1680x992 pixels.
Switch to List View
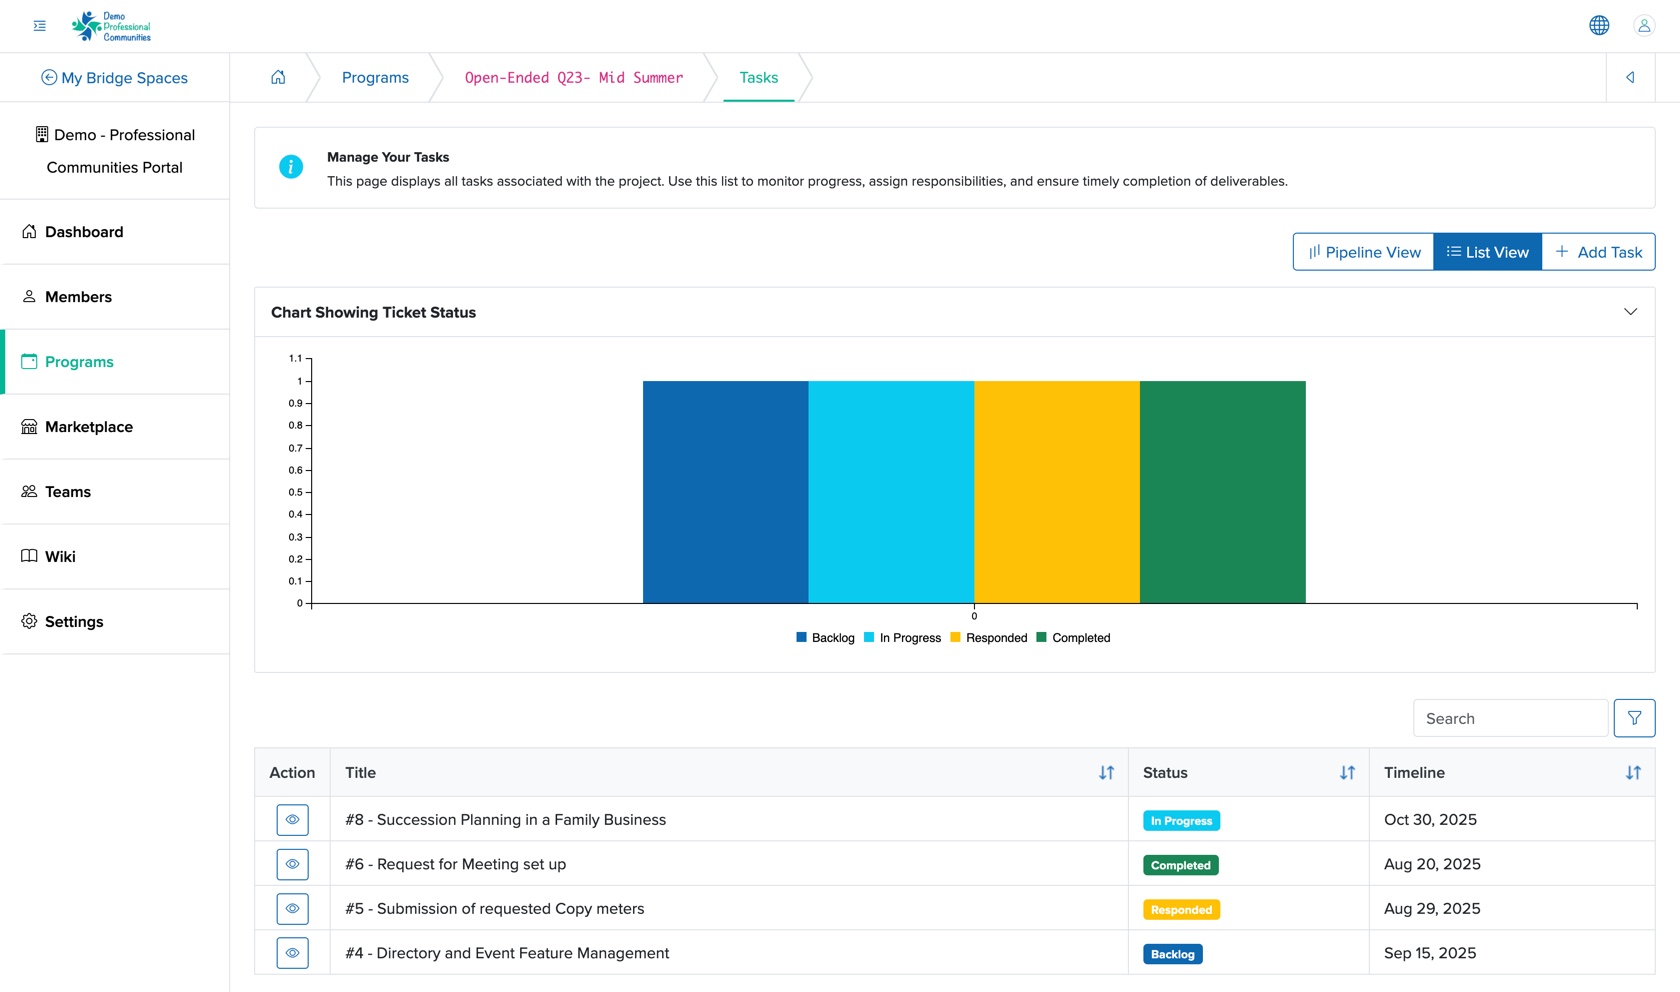tap(1488, 252)
